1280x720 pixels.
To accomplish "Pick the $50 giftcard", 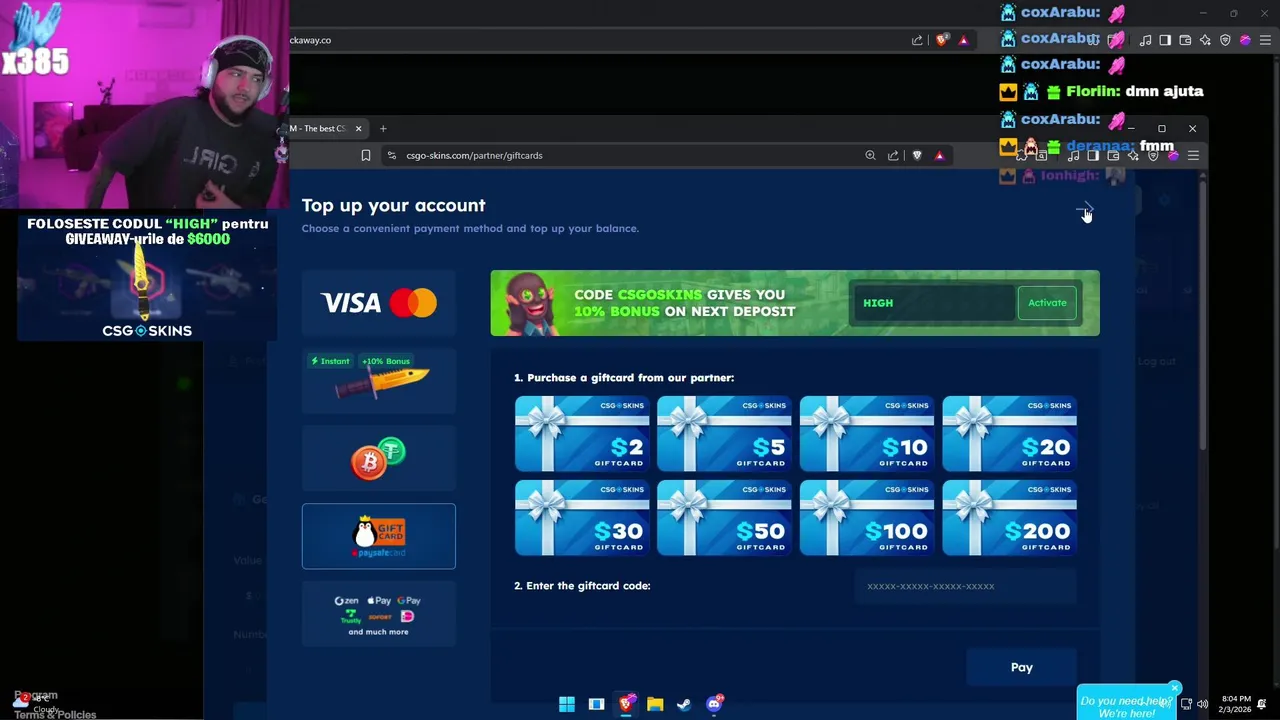I will (x=724, y=518).
